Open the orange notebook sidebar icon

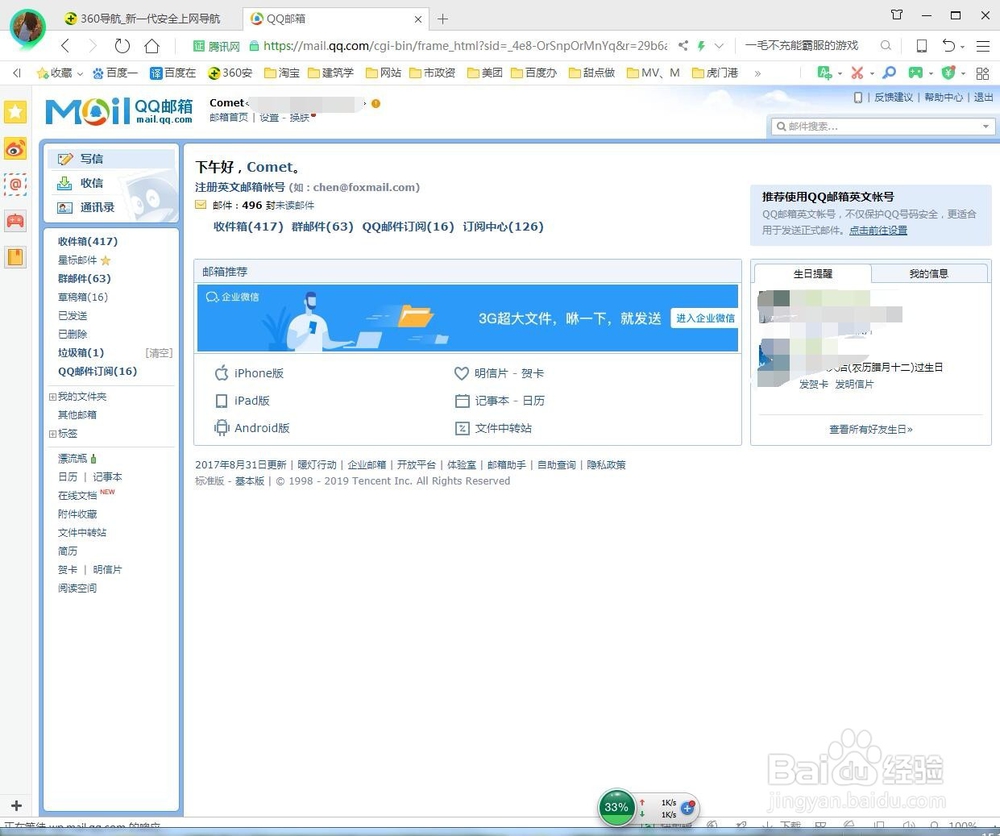[x=15, y=258]
